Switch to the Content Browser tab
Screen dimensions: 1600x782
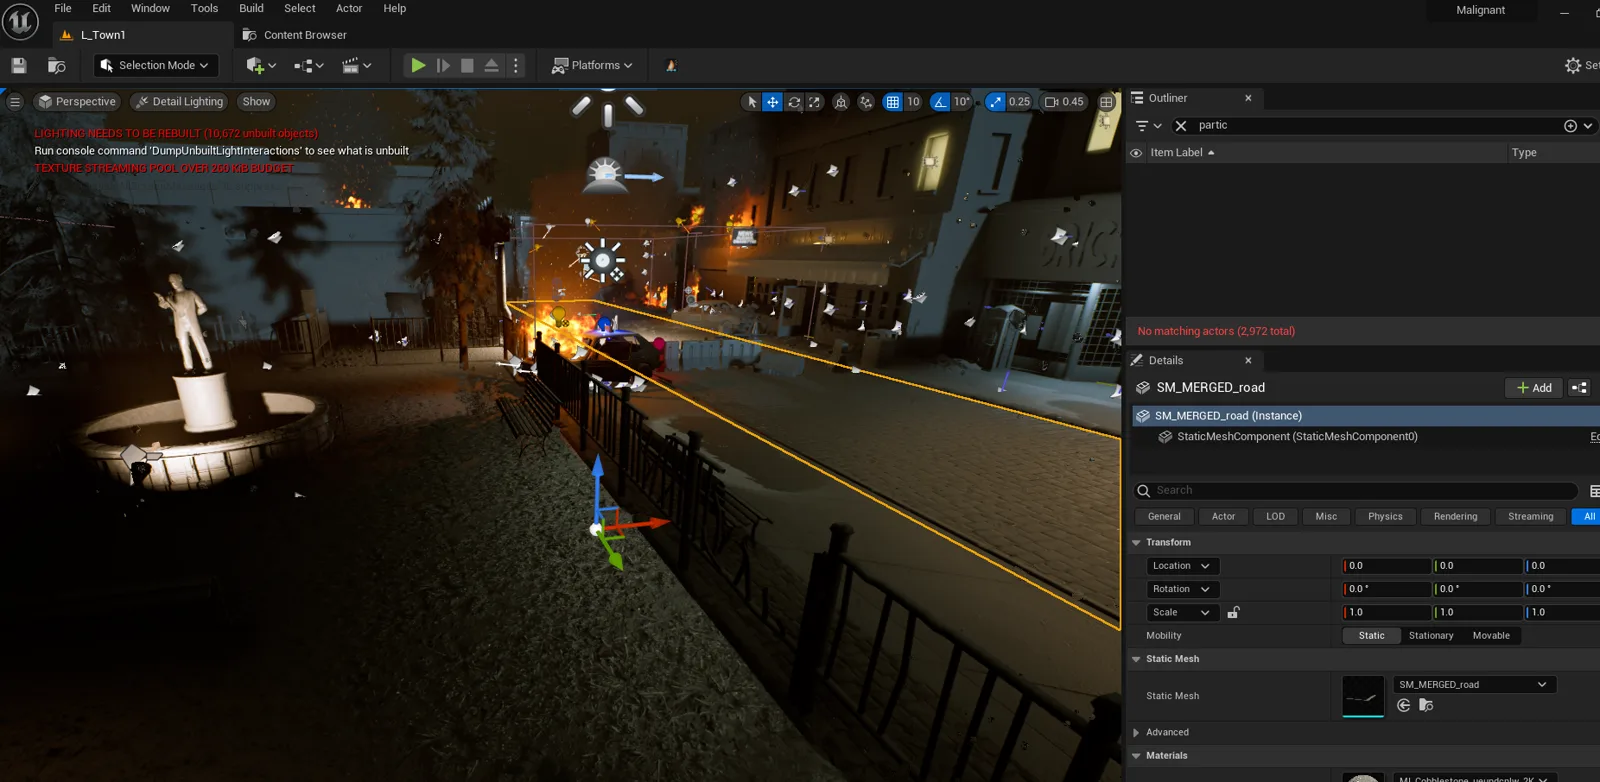pos(295,35)
